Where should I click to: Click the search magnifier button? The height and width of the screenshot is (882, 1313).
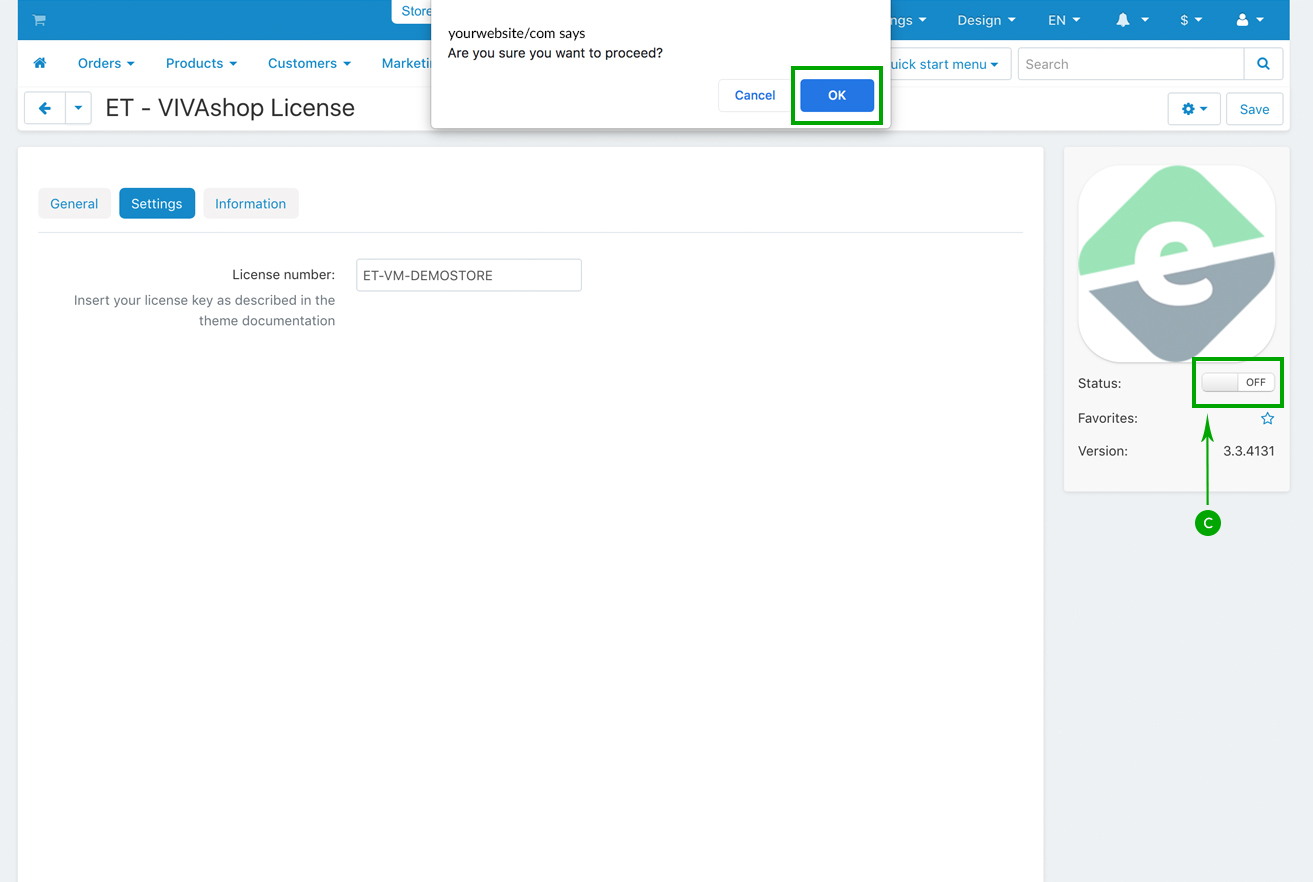[1263, 64]
